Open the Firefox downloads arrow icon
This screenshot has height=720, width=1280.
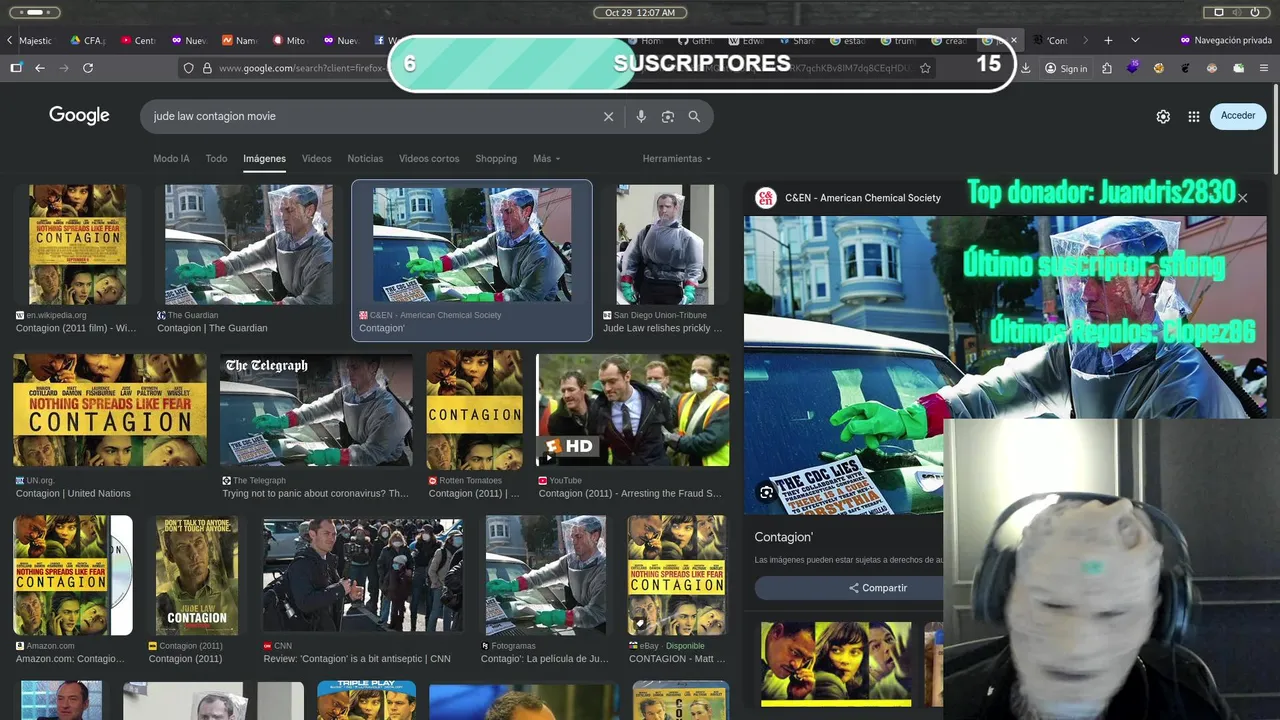click(x=1025, y=68)
